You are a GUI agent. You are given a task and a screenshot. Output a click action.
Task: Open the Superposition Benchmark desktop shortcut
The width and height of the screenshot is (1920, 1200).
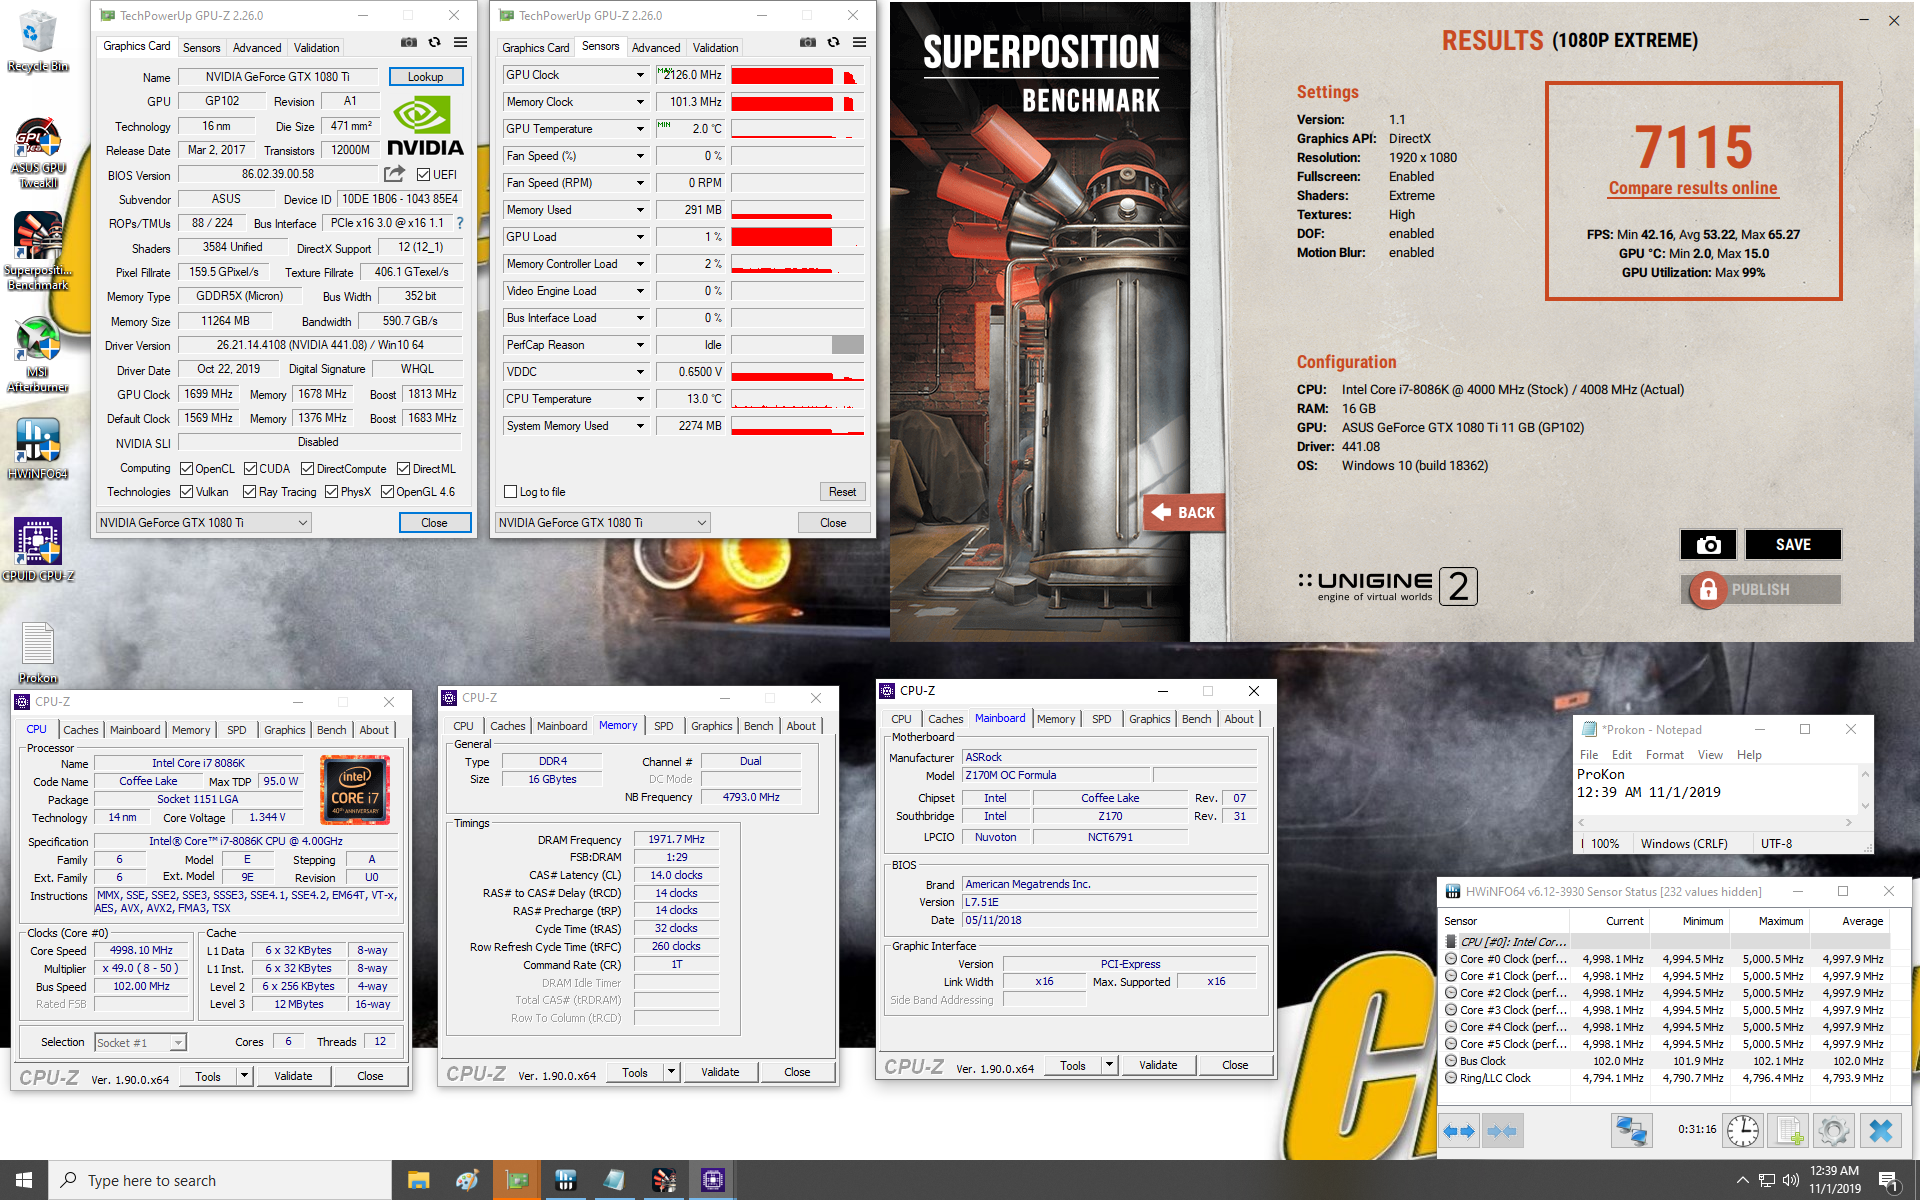point(38,251)
